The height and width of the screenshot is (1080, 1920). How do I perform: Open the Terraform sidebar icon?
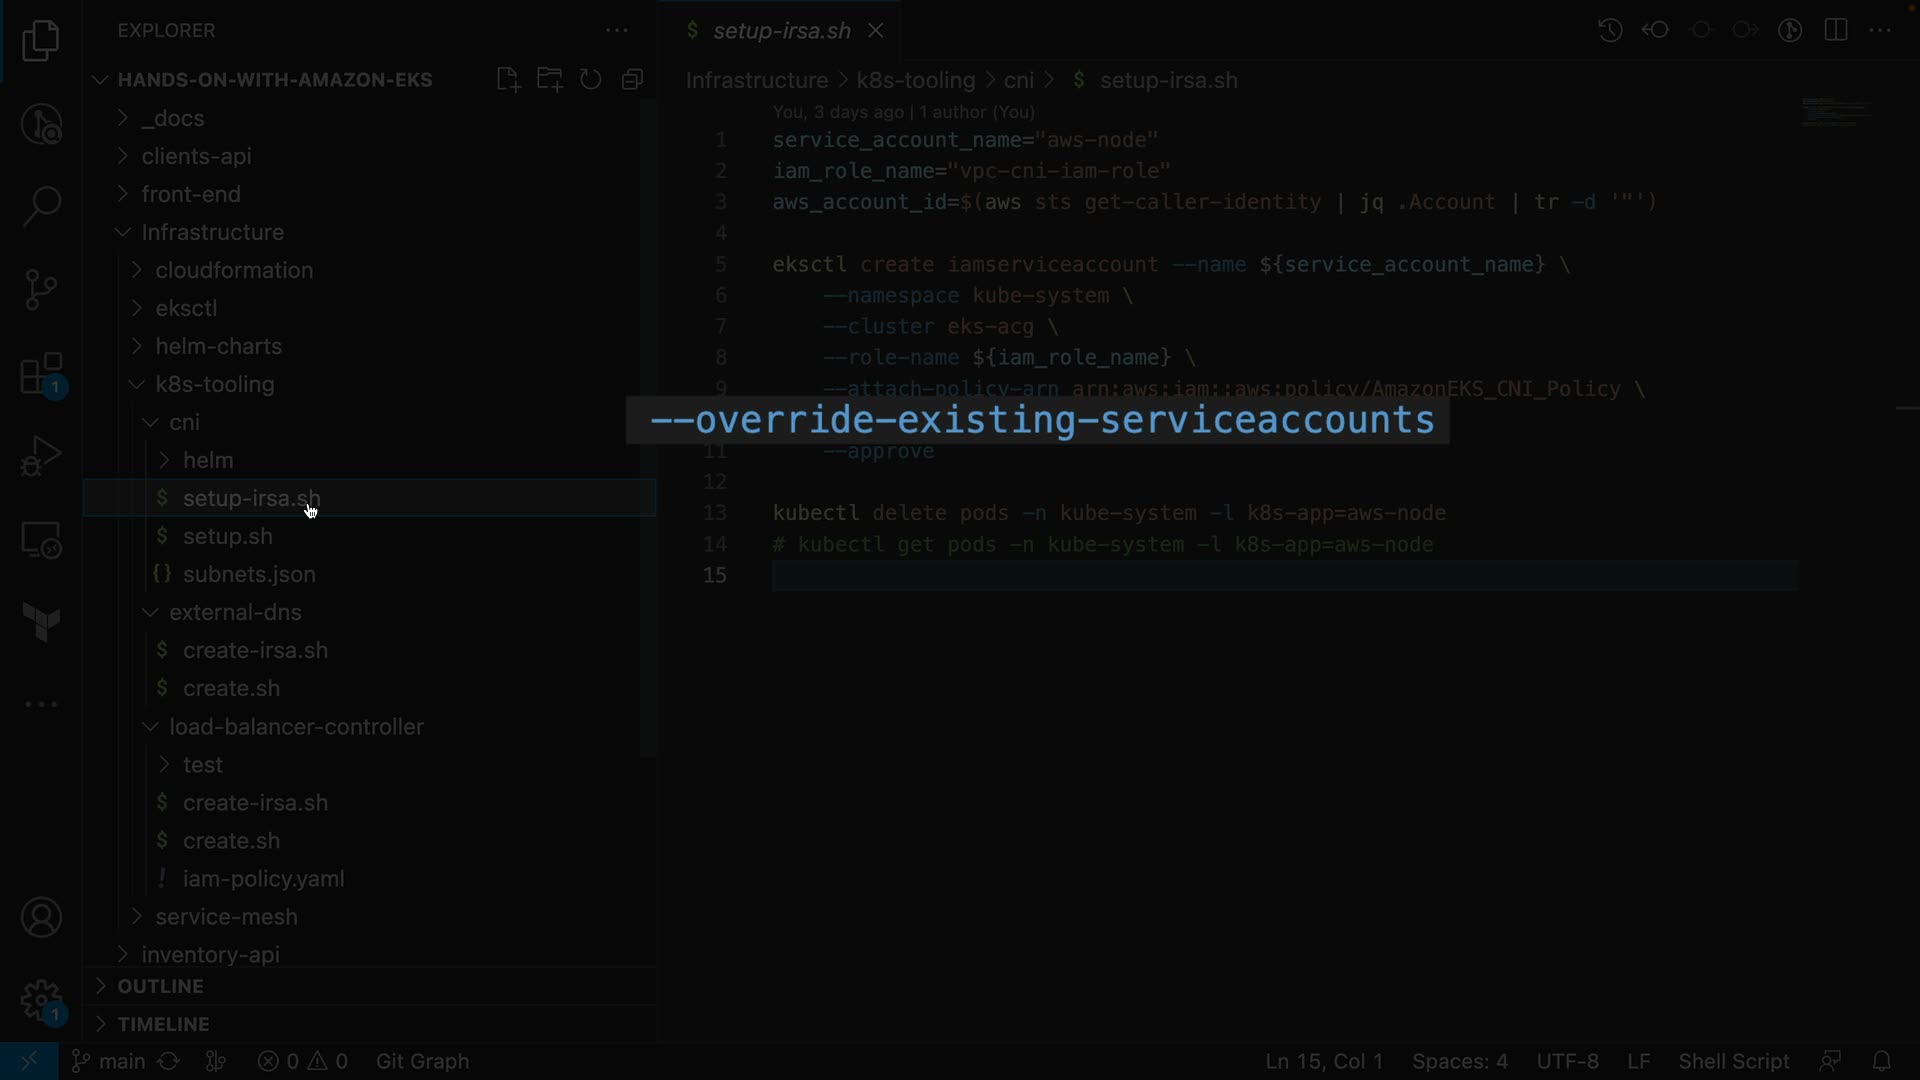[41, 622]
